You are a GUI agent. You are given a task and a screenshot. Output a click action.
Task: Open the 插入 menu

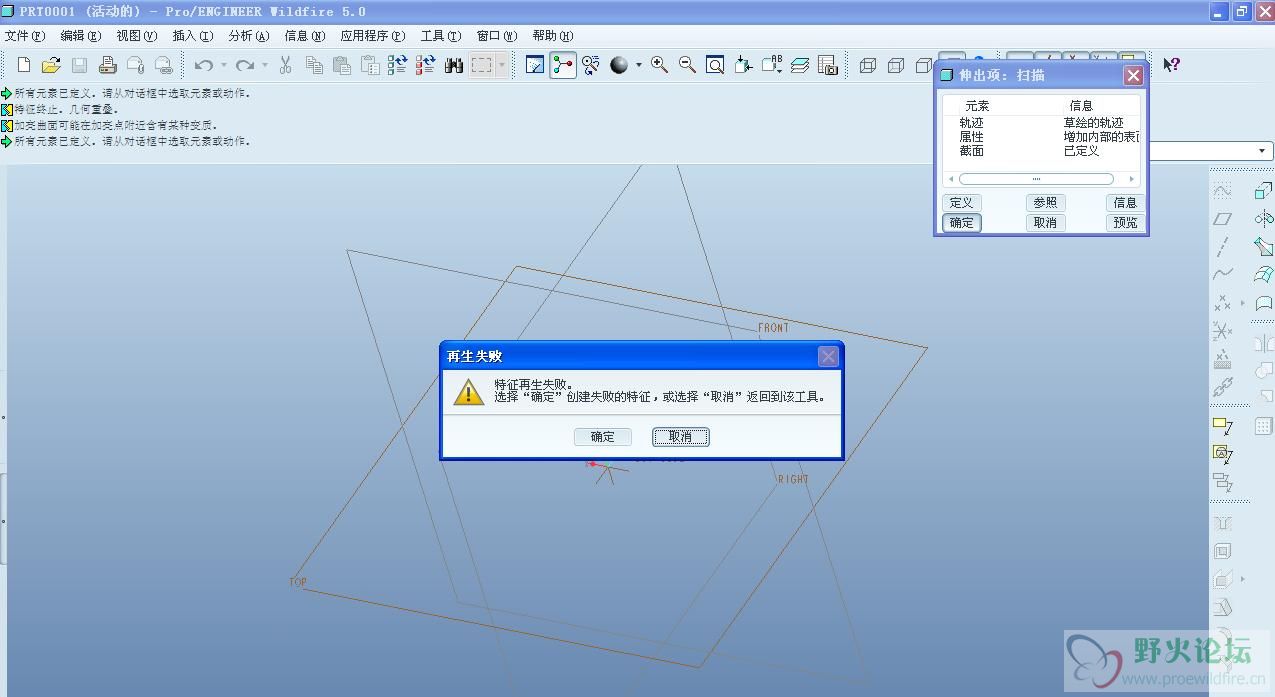coord(193,36)
